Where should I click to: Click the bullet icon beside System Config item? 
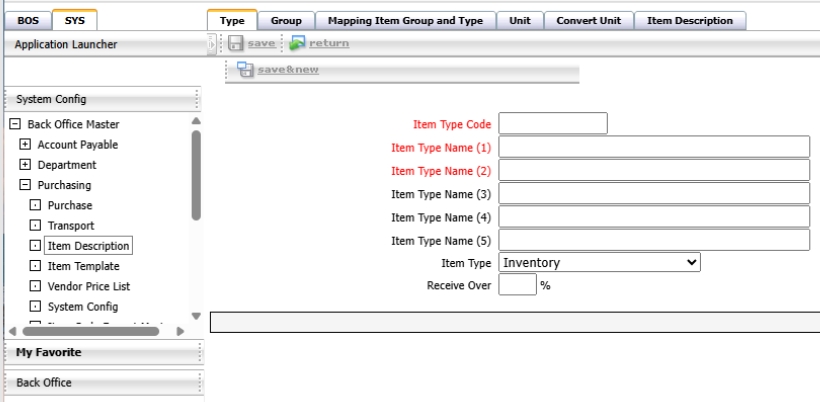pyautogui.click(x=35, y=307)
